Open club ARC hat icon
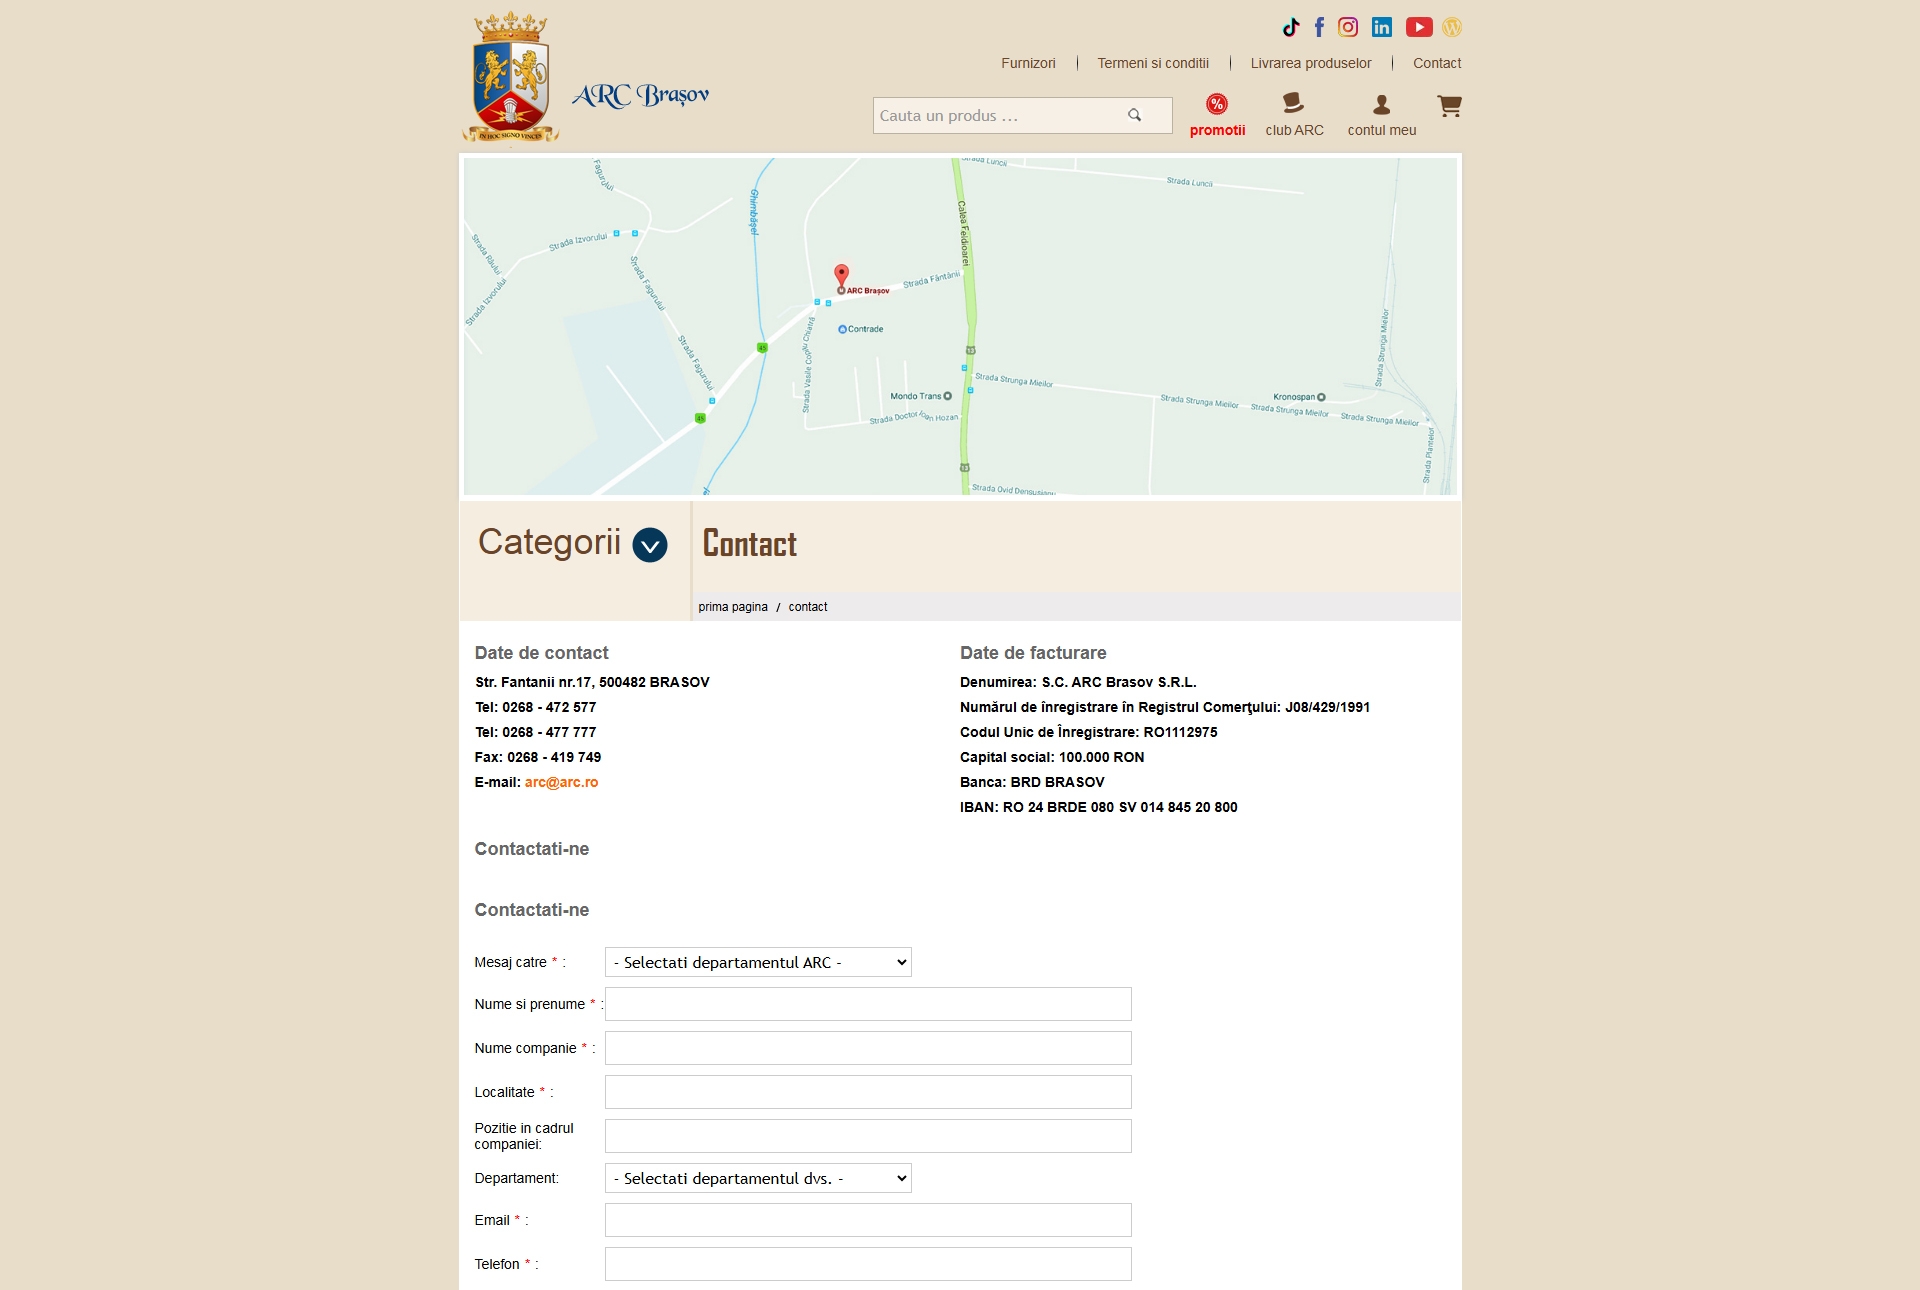Image resolution: width=1920 pixels, height=1290 pixels. click(x=1293, y=103)
